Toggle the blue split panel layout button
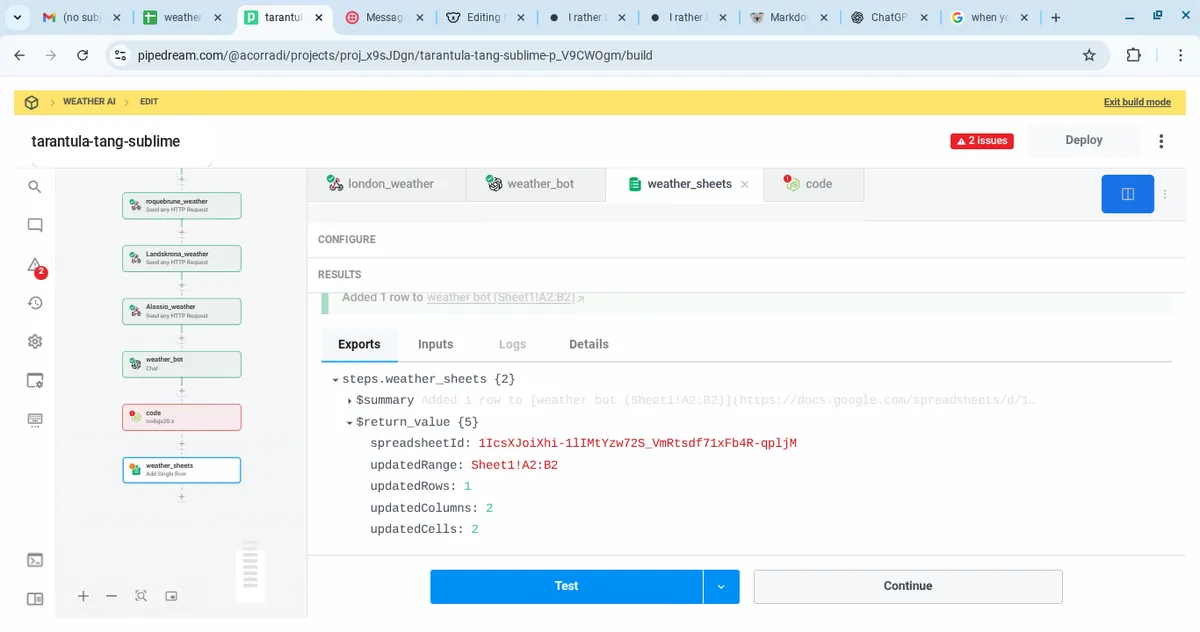 pos(1127,194)
